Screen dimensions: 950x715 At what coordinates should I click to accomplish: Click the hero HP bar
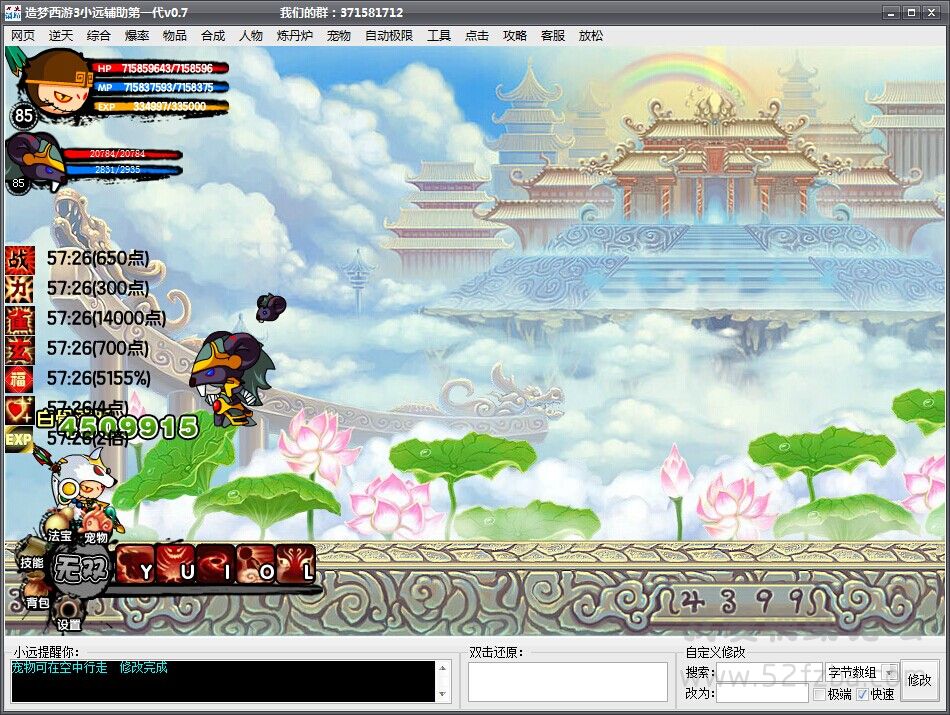point(161,68)
